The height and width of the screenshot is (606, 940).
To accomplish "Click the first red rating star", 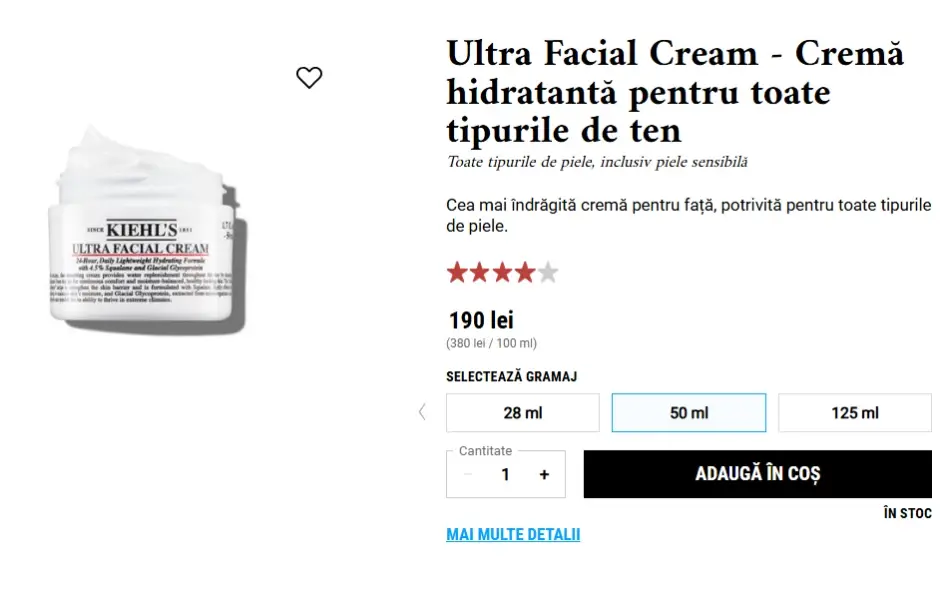I will (x=457, y=272).
